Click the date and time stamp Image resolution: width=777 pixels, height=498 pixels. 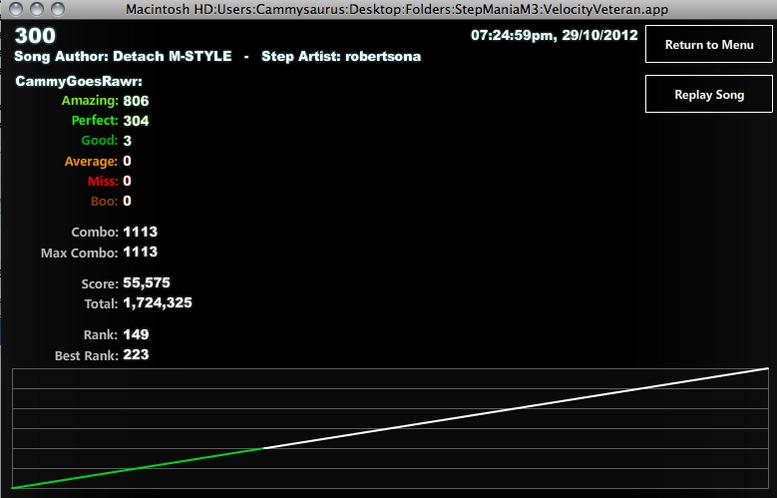(554, 35)
